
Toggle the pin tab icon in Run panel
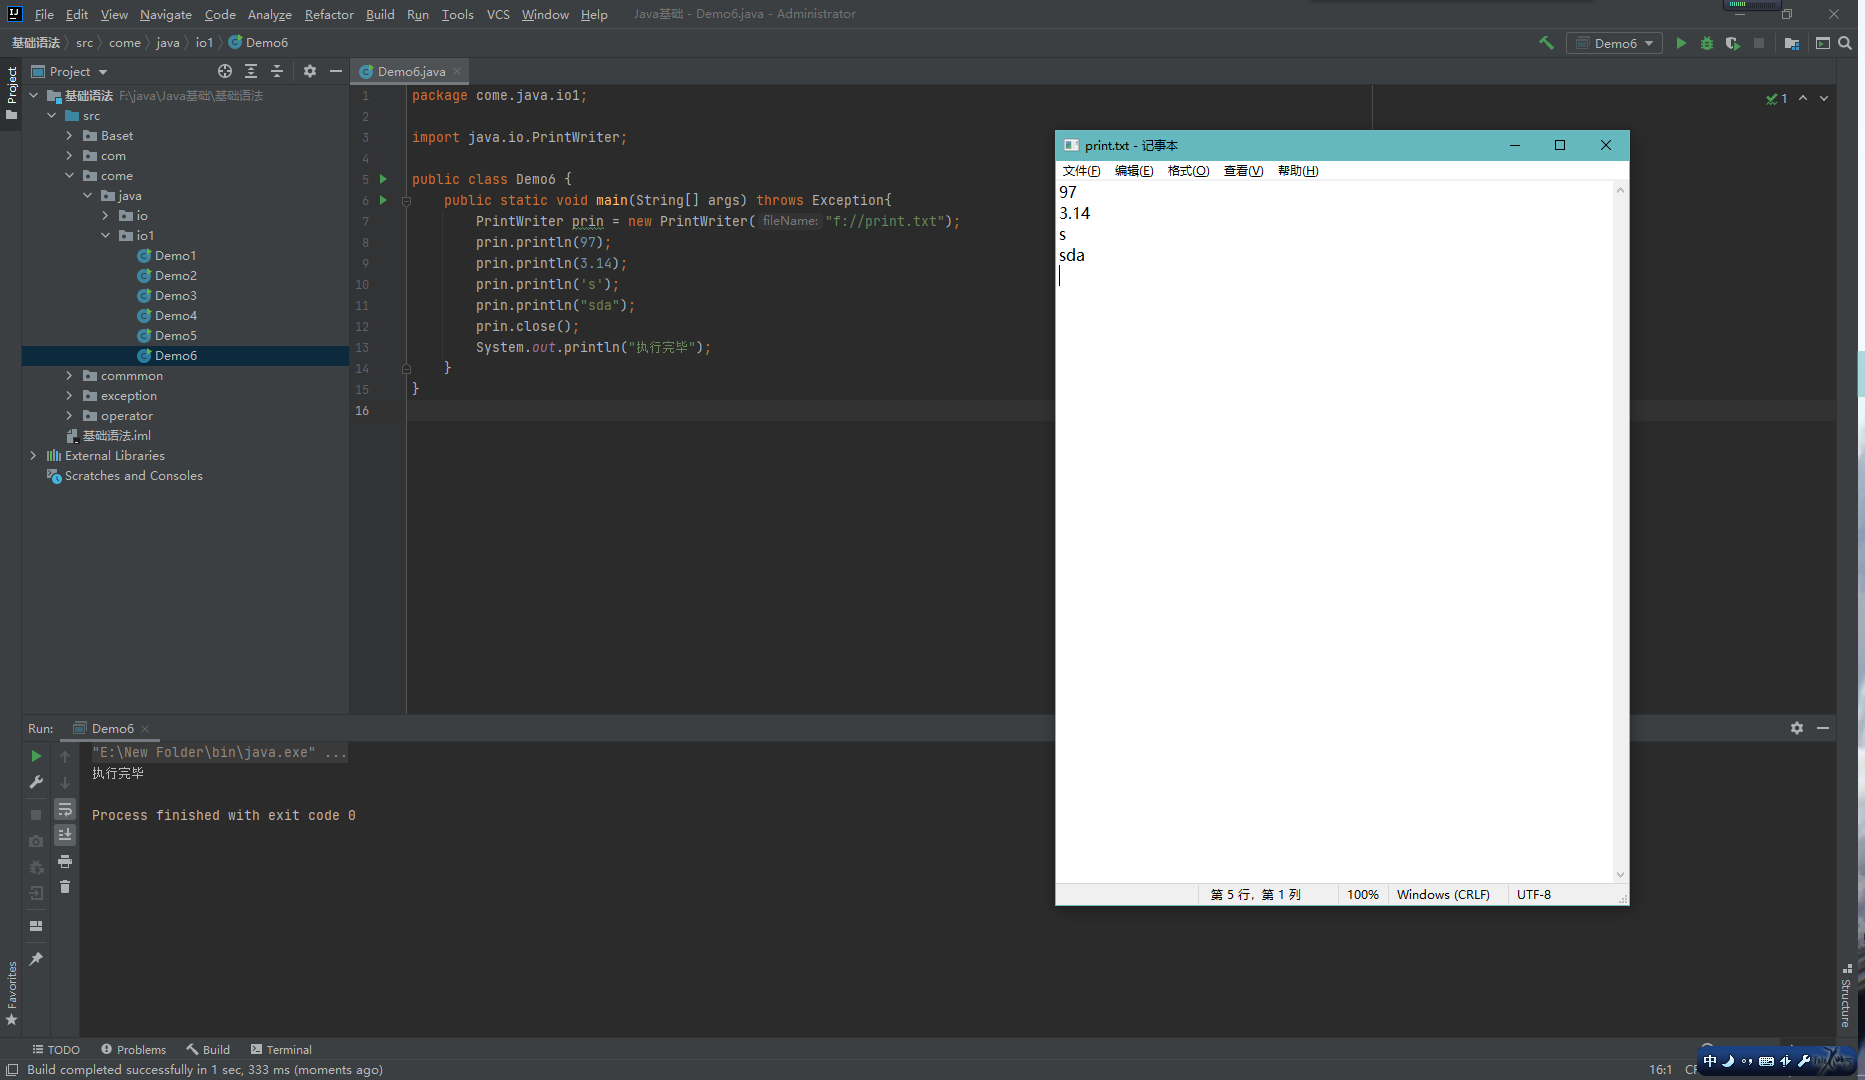(x=36, y=959)
